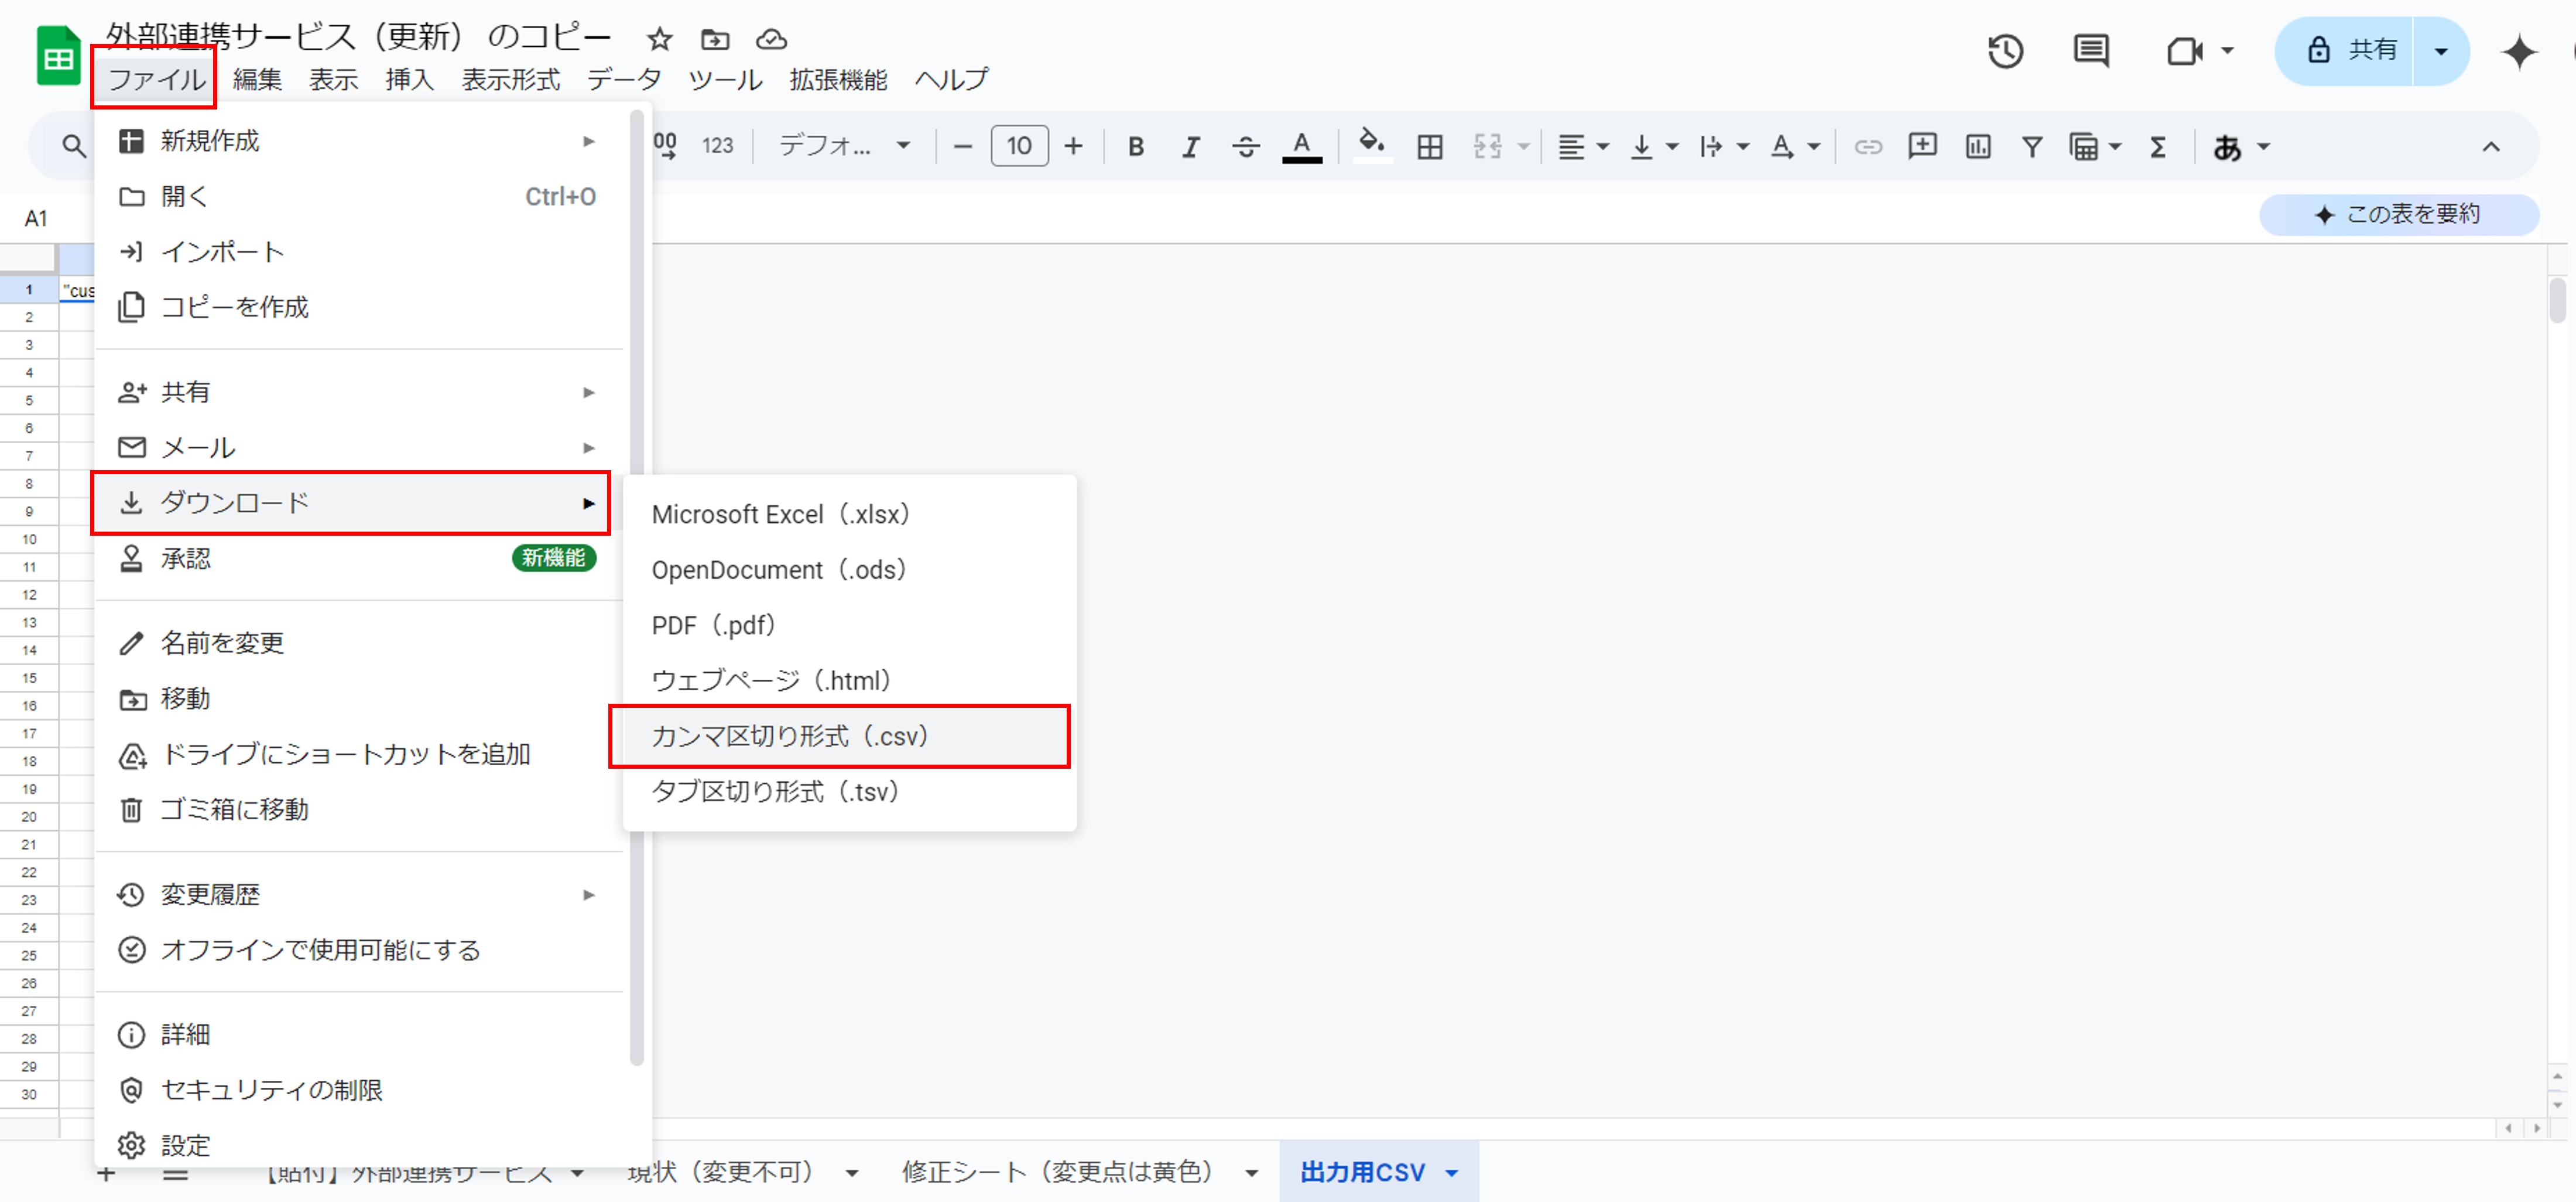The width and height of the screenshot is (2576, 1202).
Task: Click the borders toolbar icon
Action: click(x=1429, y=147)
